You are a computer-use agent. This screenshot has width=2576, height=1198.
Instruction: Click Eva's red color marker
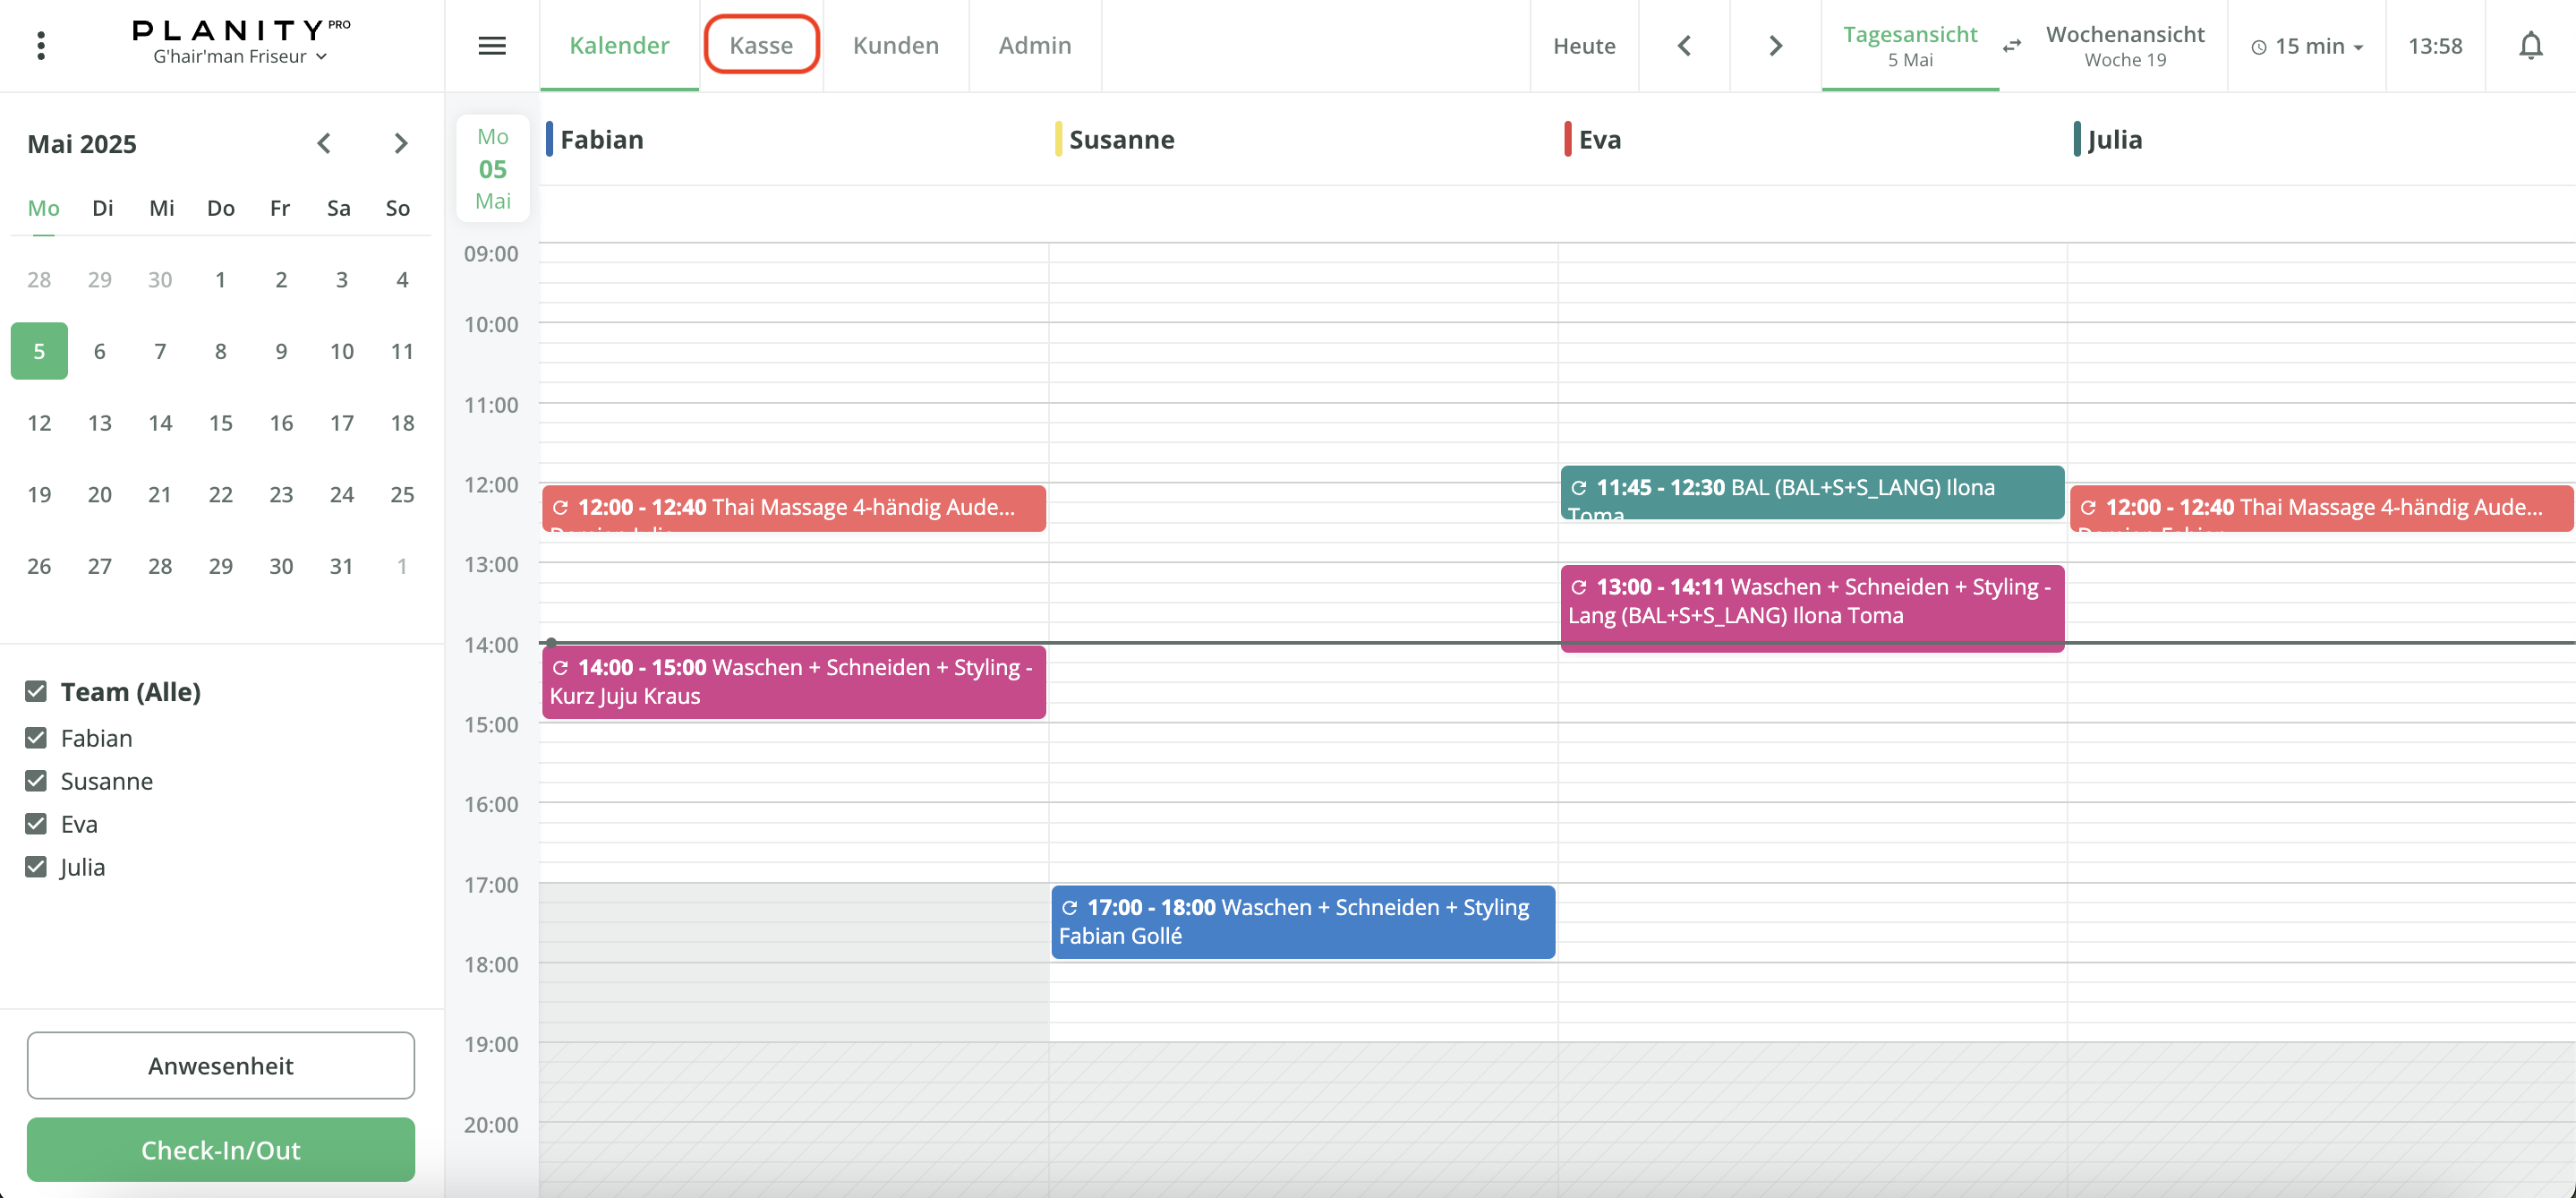click(1567, 139)
